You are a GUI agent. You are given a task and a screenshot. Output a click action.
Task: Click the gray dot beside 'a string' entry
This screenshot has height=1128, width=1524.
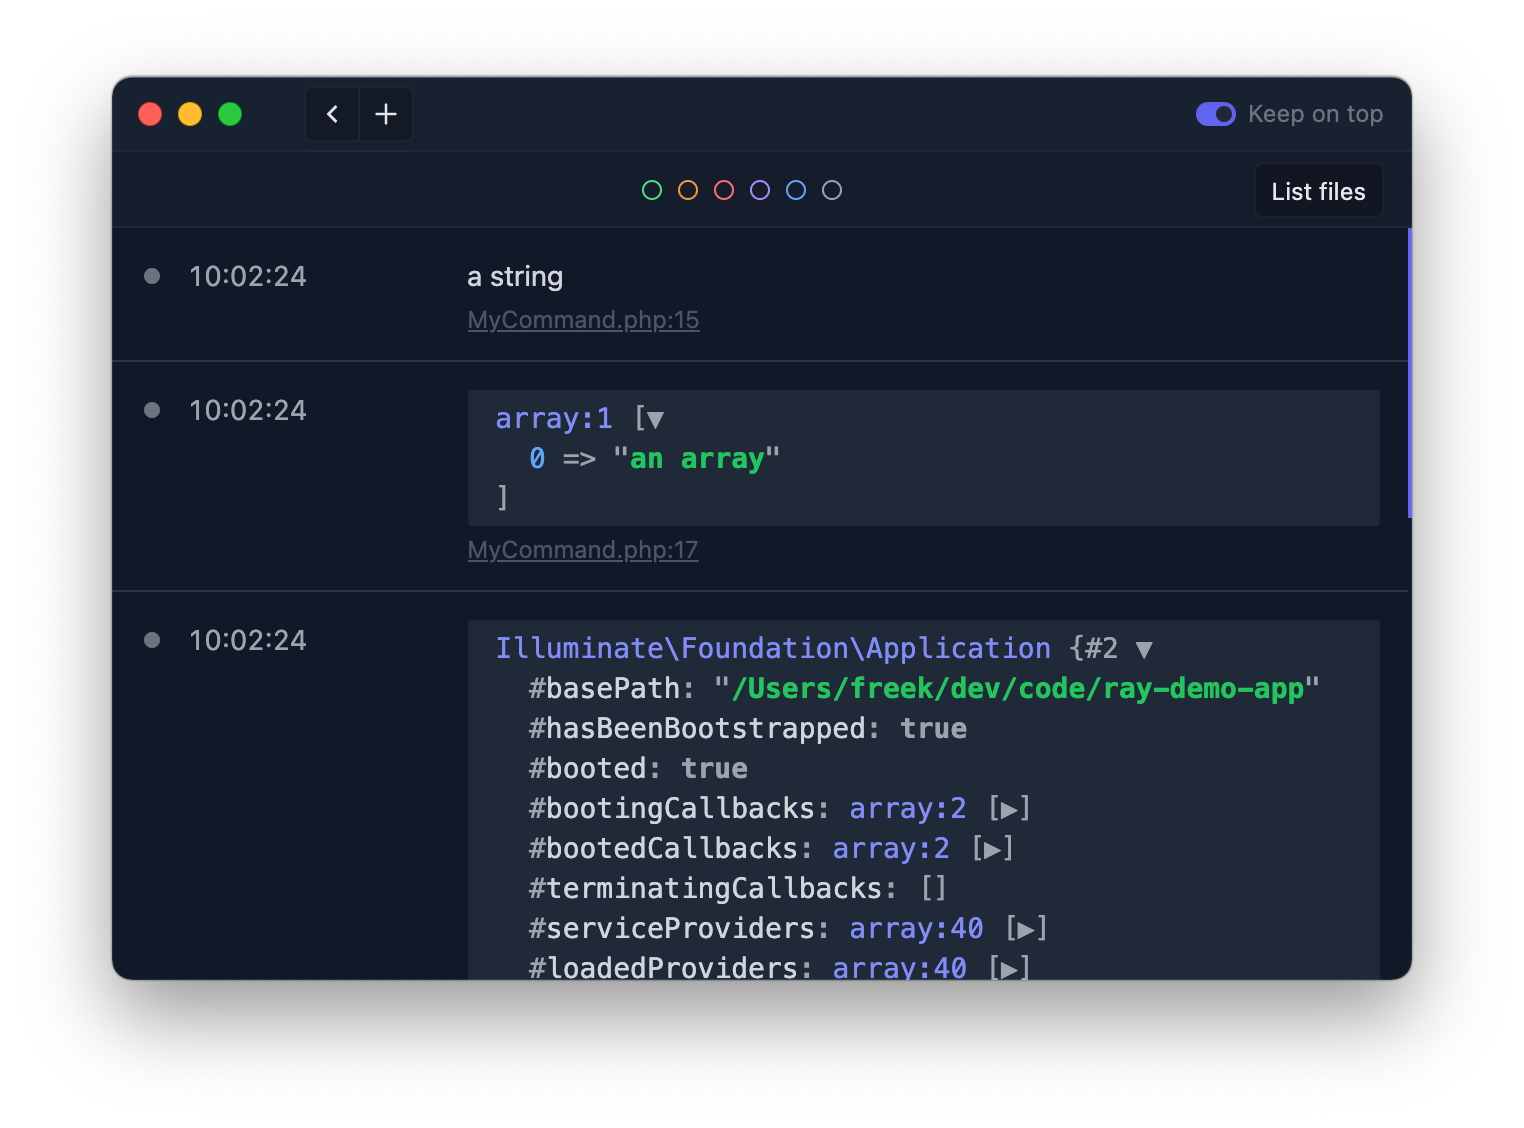tap(152, 276)
